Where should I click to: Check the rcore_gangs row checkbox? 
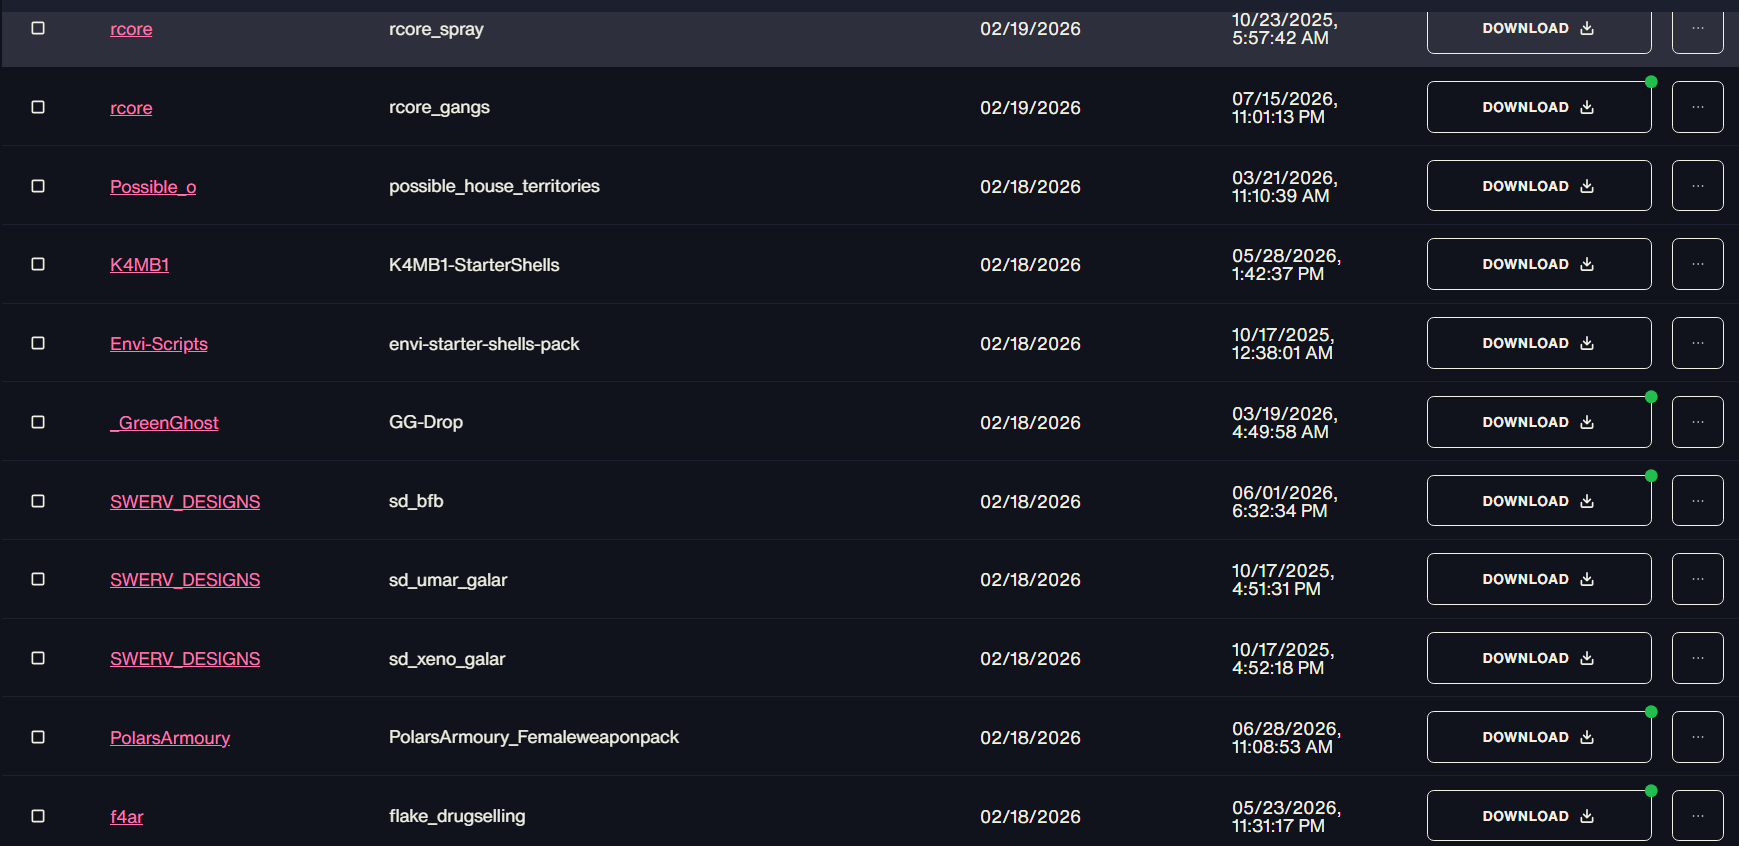point(38,107)
